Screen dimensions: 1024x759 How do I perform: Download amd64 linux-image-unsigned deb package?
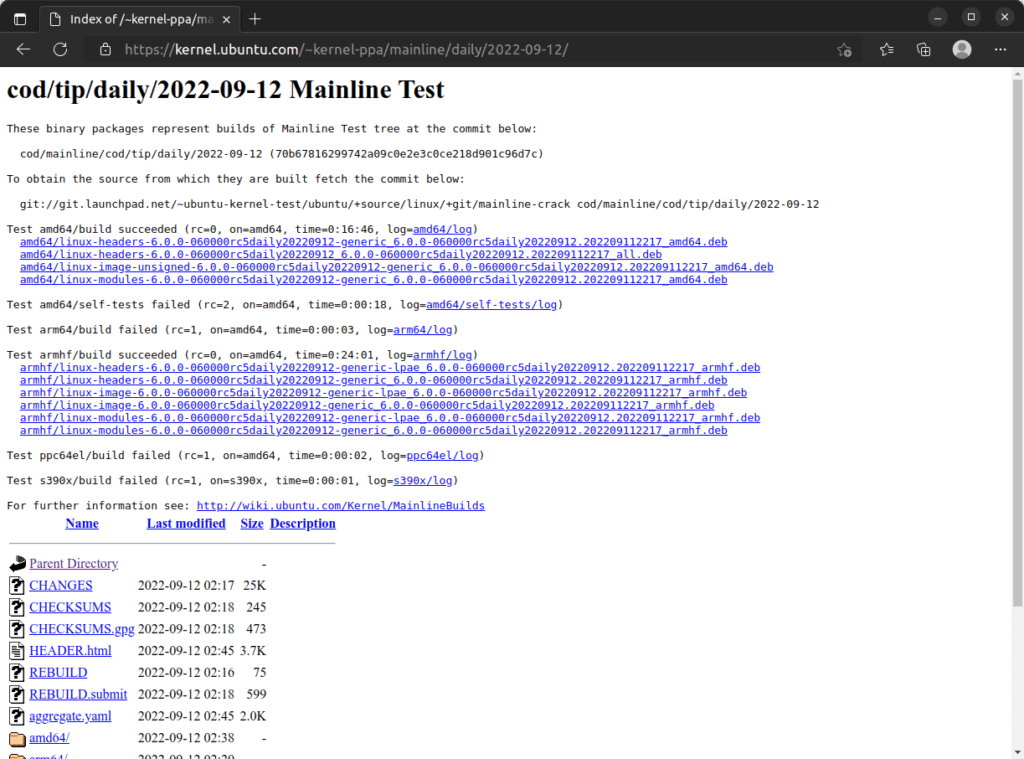click(x=396, y=267)
